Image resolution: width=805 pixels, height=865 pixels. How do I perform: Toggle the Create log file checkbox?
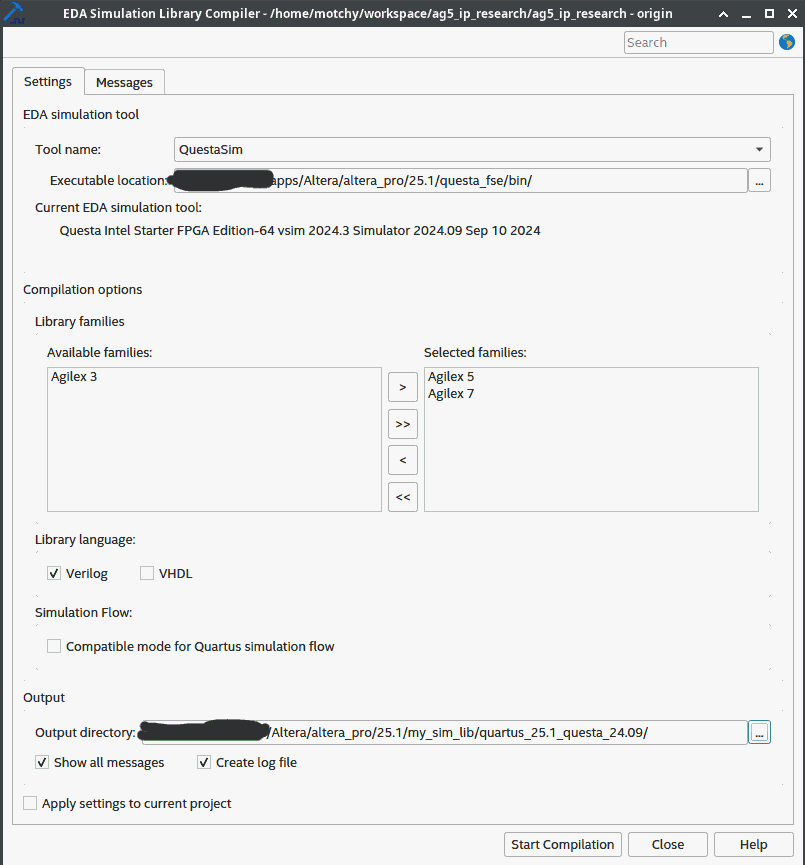pyautogui.click(x=204, y=762)
